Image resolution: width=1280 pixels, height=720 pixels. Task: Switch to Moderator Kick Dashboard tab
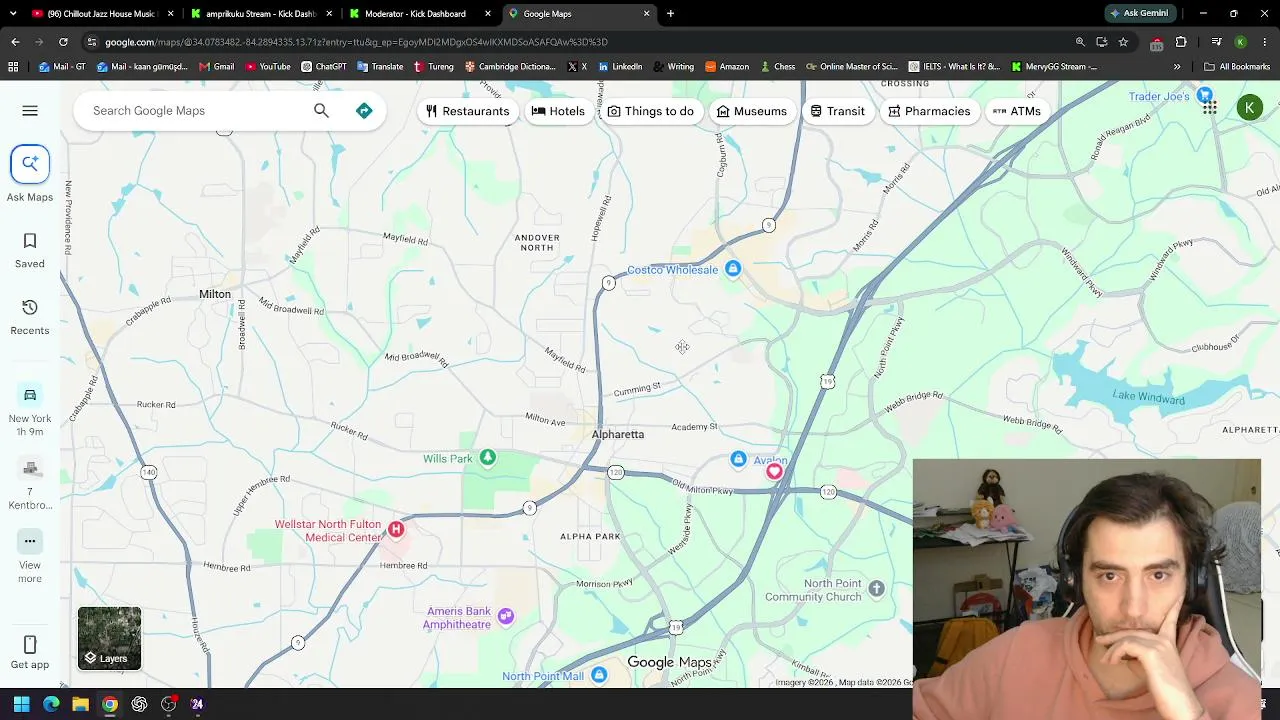click(415, 14)
